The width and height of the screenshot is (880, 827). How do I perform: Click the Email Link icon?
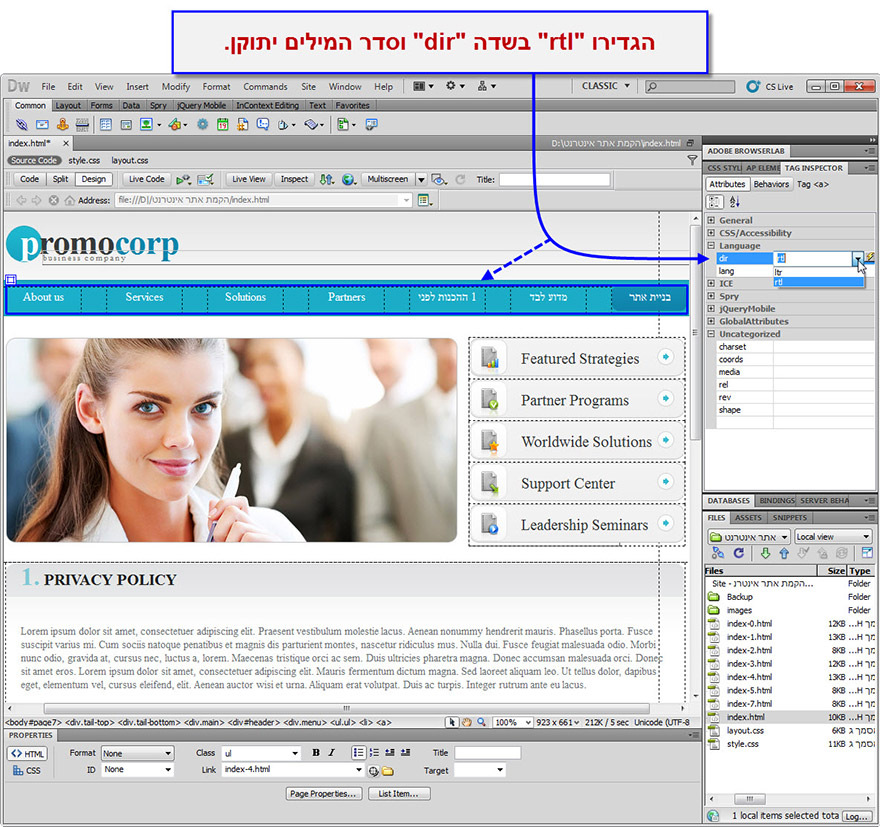coord(42,125)
